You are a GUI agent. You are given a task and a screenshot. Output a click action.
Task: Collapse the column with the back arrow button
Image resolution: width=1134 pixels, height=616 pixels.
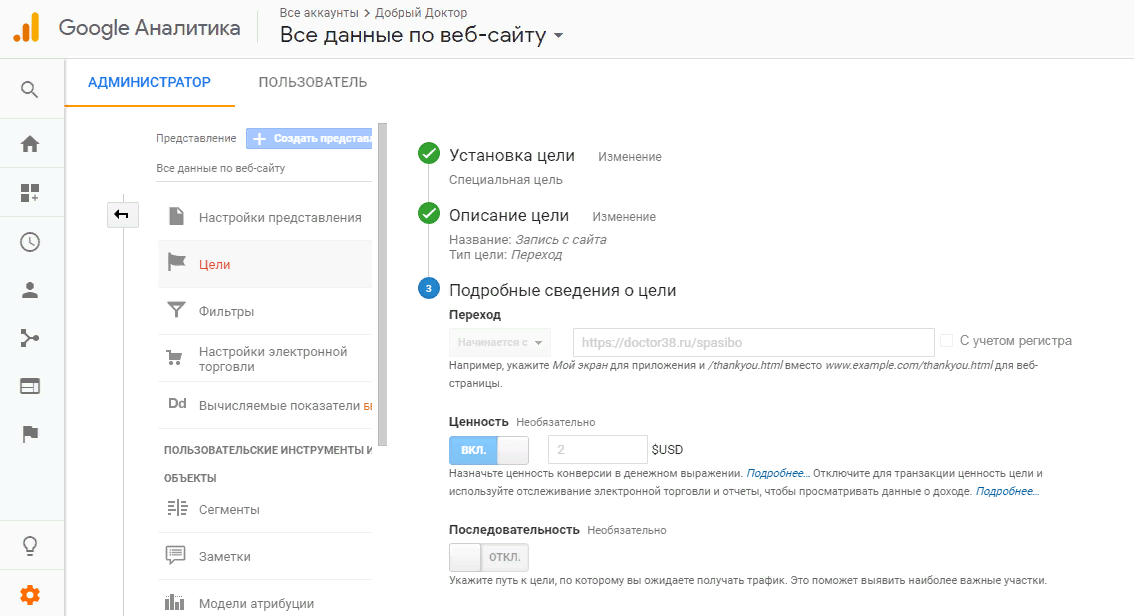click(122, 214)
